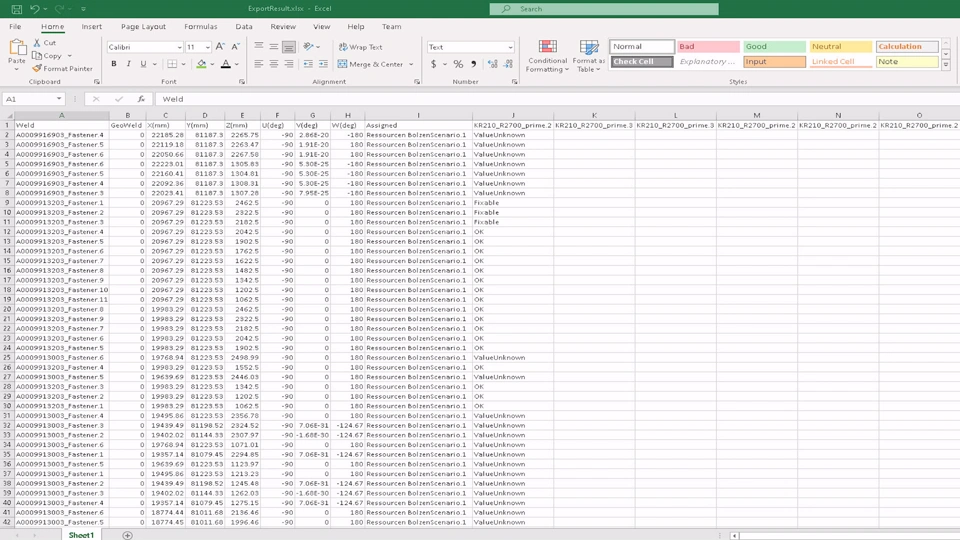Set Middle Align vertical alignment
The width and height of the screenshot is (960, 540).
274,47
